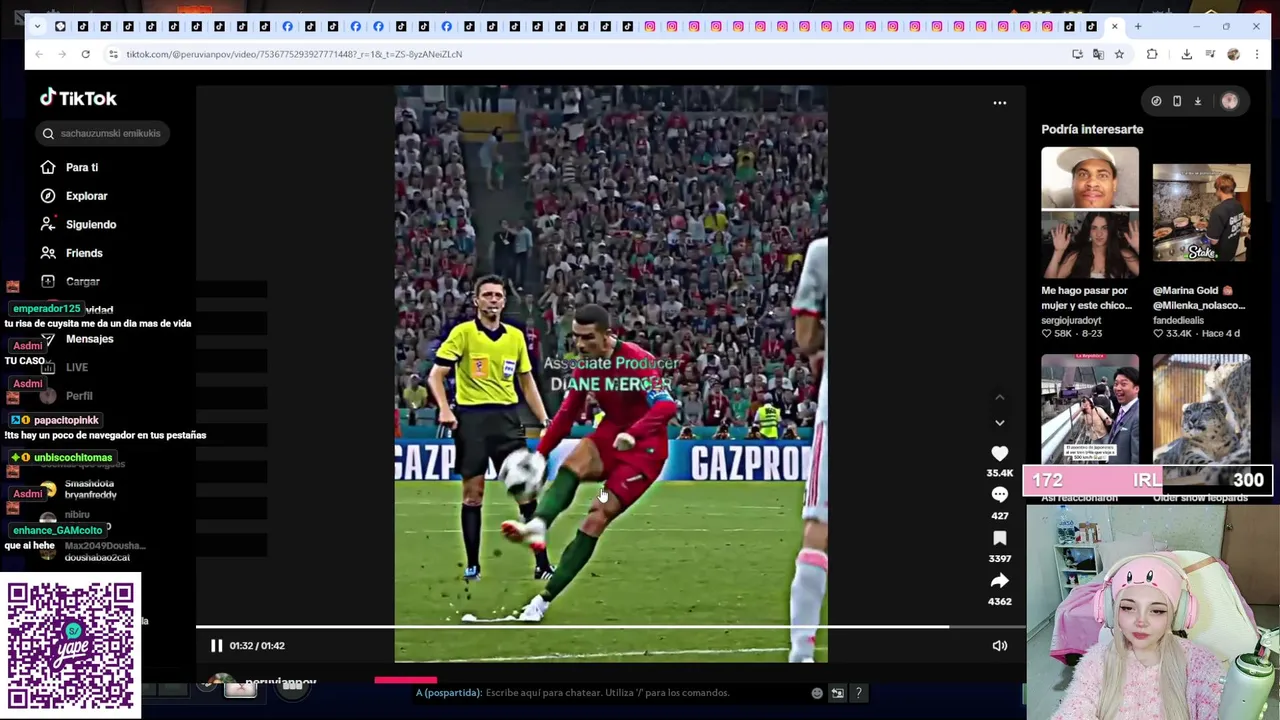The height and width of the screenshot is (720, 1280).
Task: Click the download desktop app icon
Action: 1198,101
